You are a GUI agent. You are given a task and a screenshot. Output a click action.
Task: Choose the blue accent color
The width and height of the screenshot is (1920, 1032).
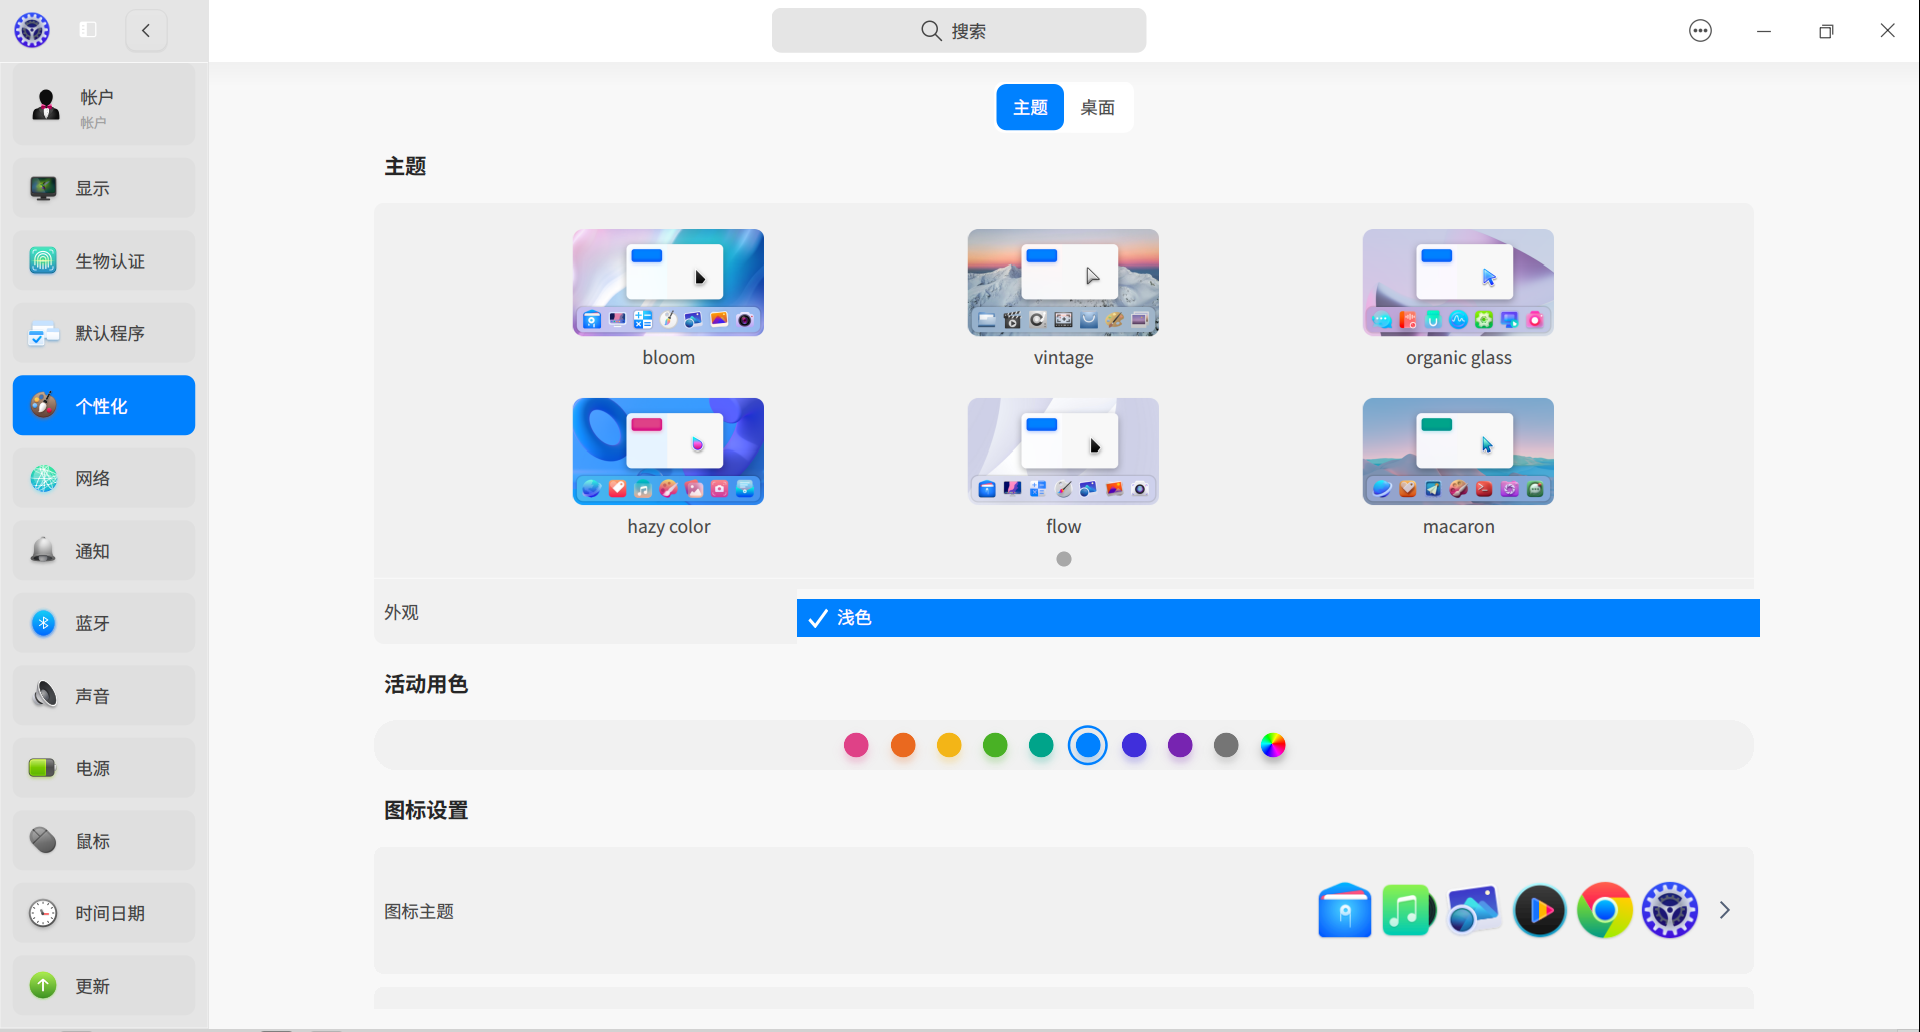click(x=1088, y=745)
